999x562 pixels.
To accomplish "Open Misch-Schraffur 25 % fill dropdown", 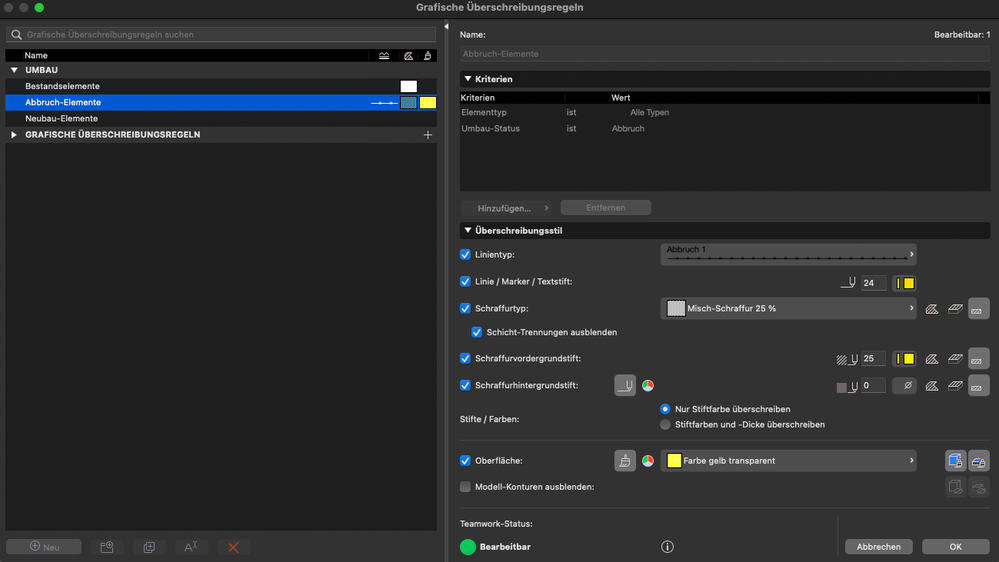I will coord(788,308).
